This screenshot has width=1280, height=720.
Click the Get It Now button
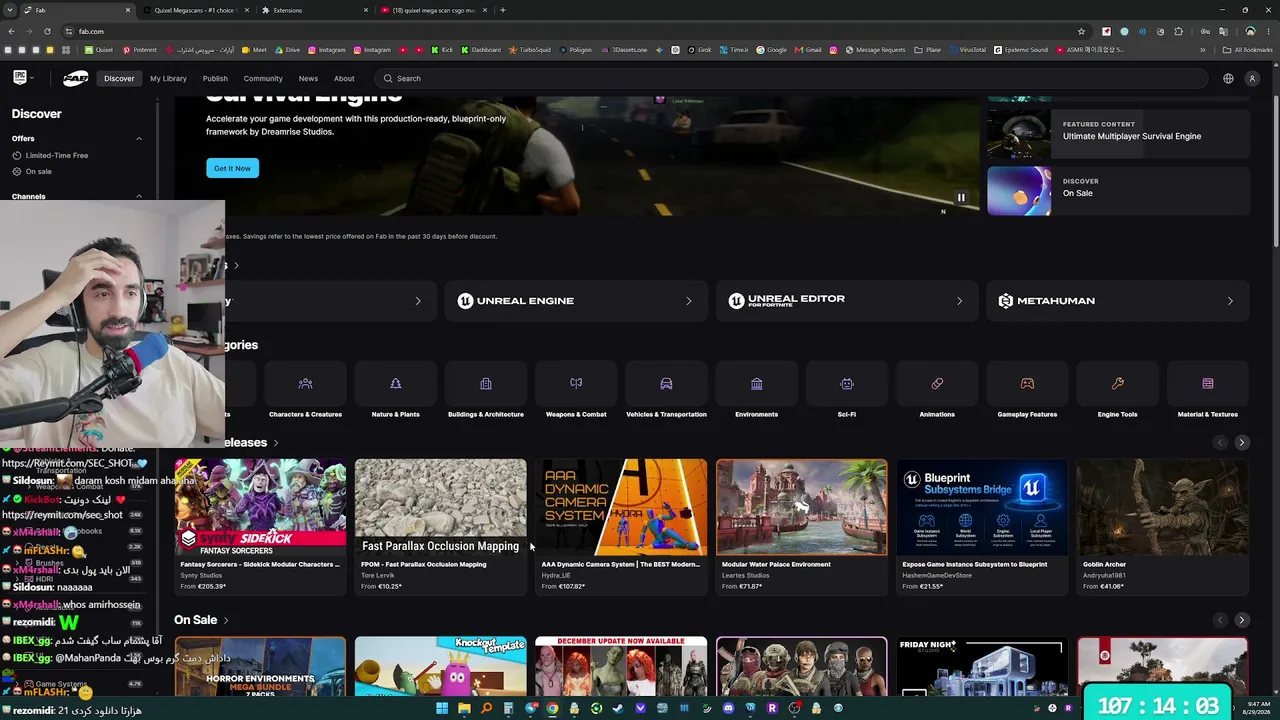232,168
